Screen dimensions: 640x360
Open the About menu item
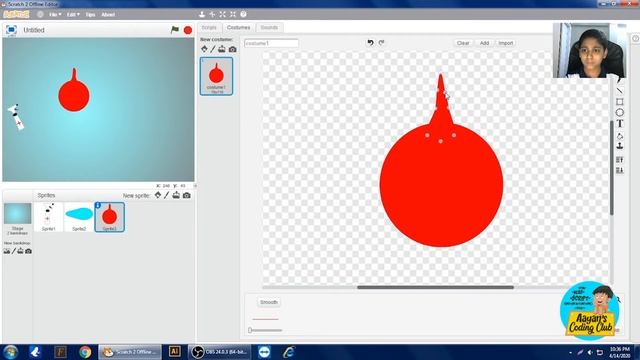[x=108, y=14]
